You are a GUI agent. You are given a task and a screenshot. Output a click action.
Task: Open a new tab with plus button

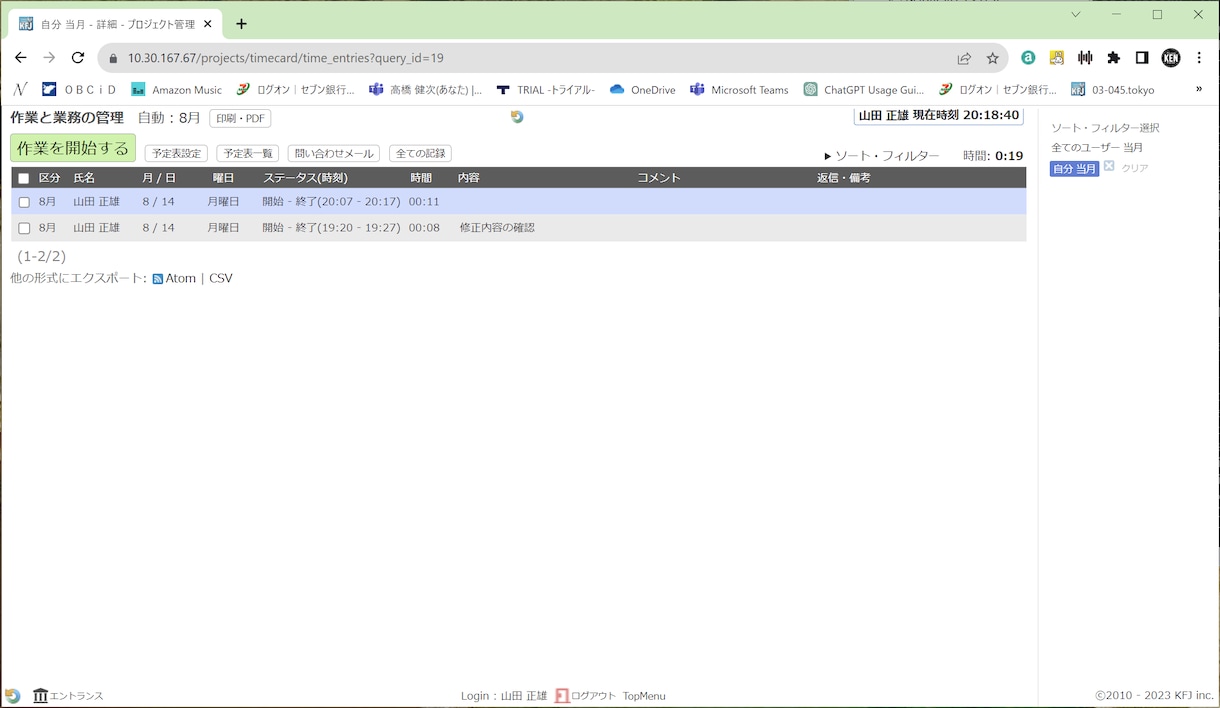pyautogui.click(x=241, y=24)
